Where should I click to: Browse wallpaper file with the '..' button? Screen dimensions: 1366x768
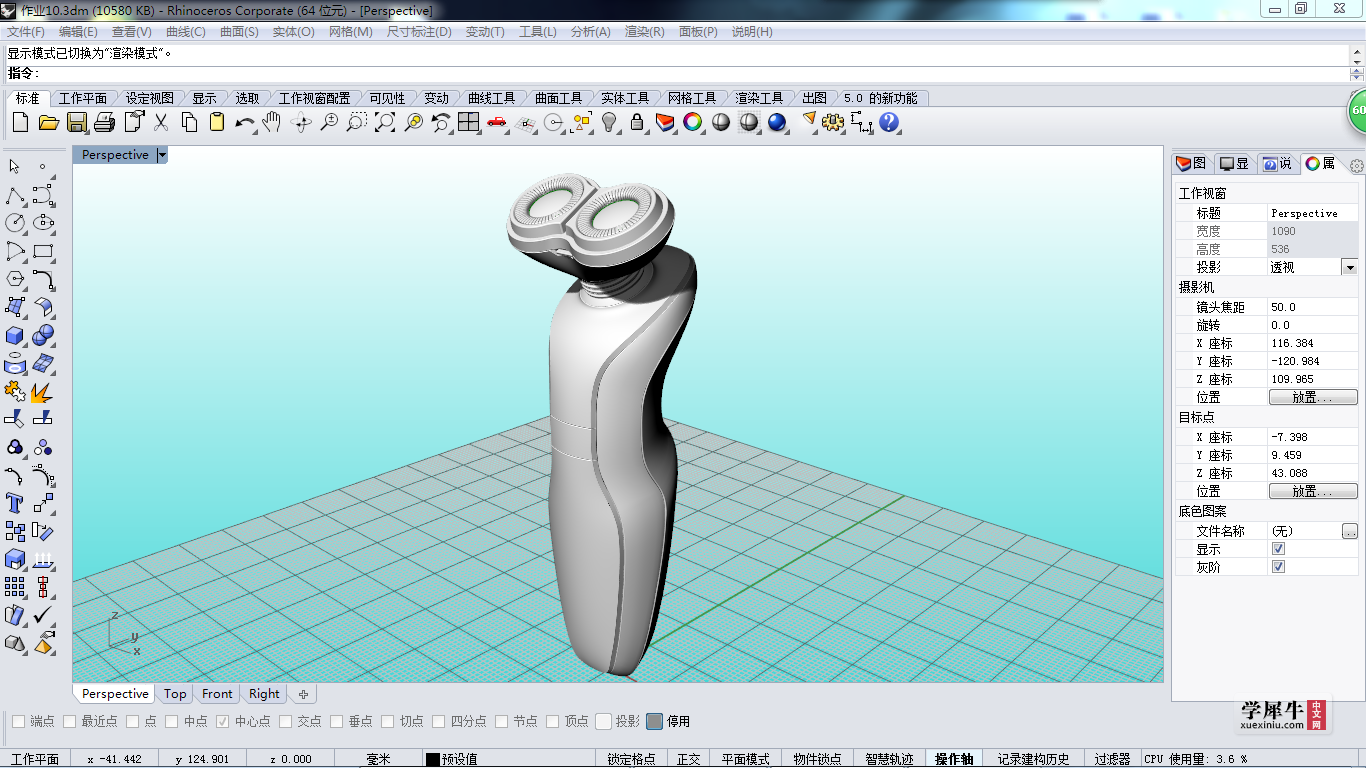click(x=1350, y=531)
